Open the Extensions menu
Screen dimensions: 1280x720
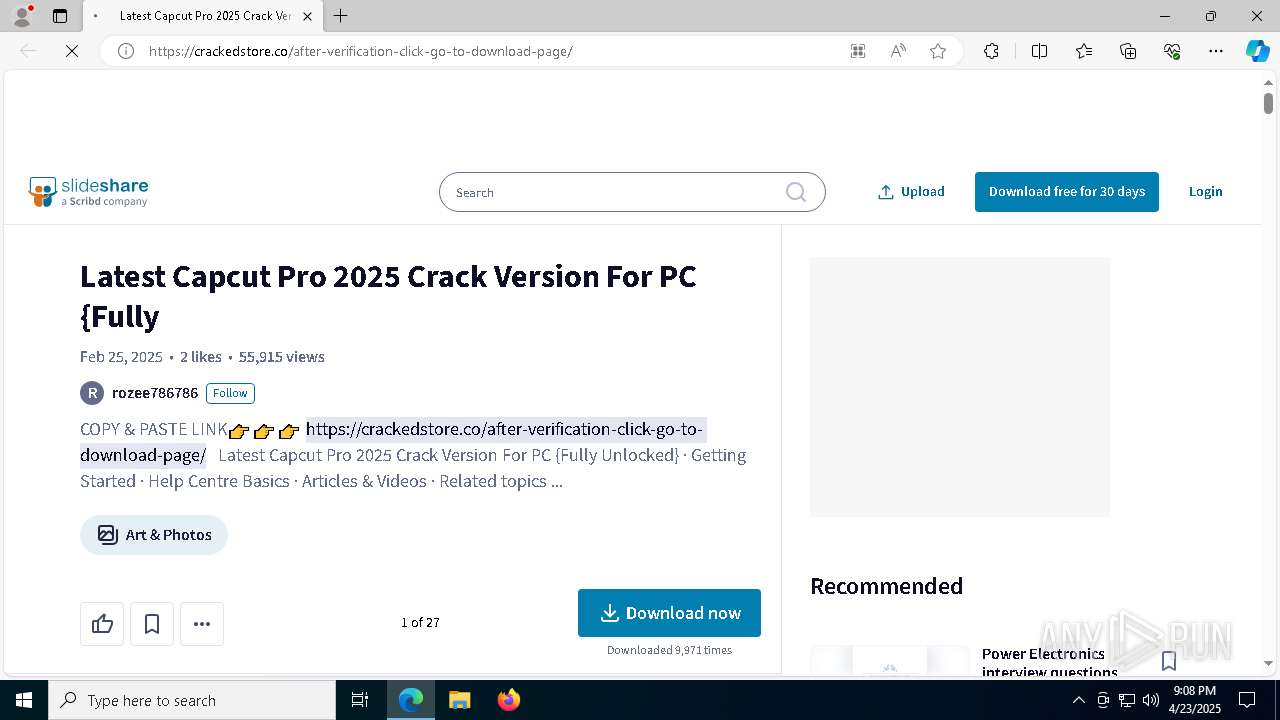991,51
